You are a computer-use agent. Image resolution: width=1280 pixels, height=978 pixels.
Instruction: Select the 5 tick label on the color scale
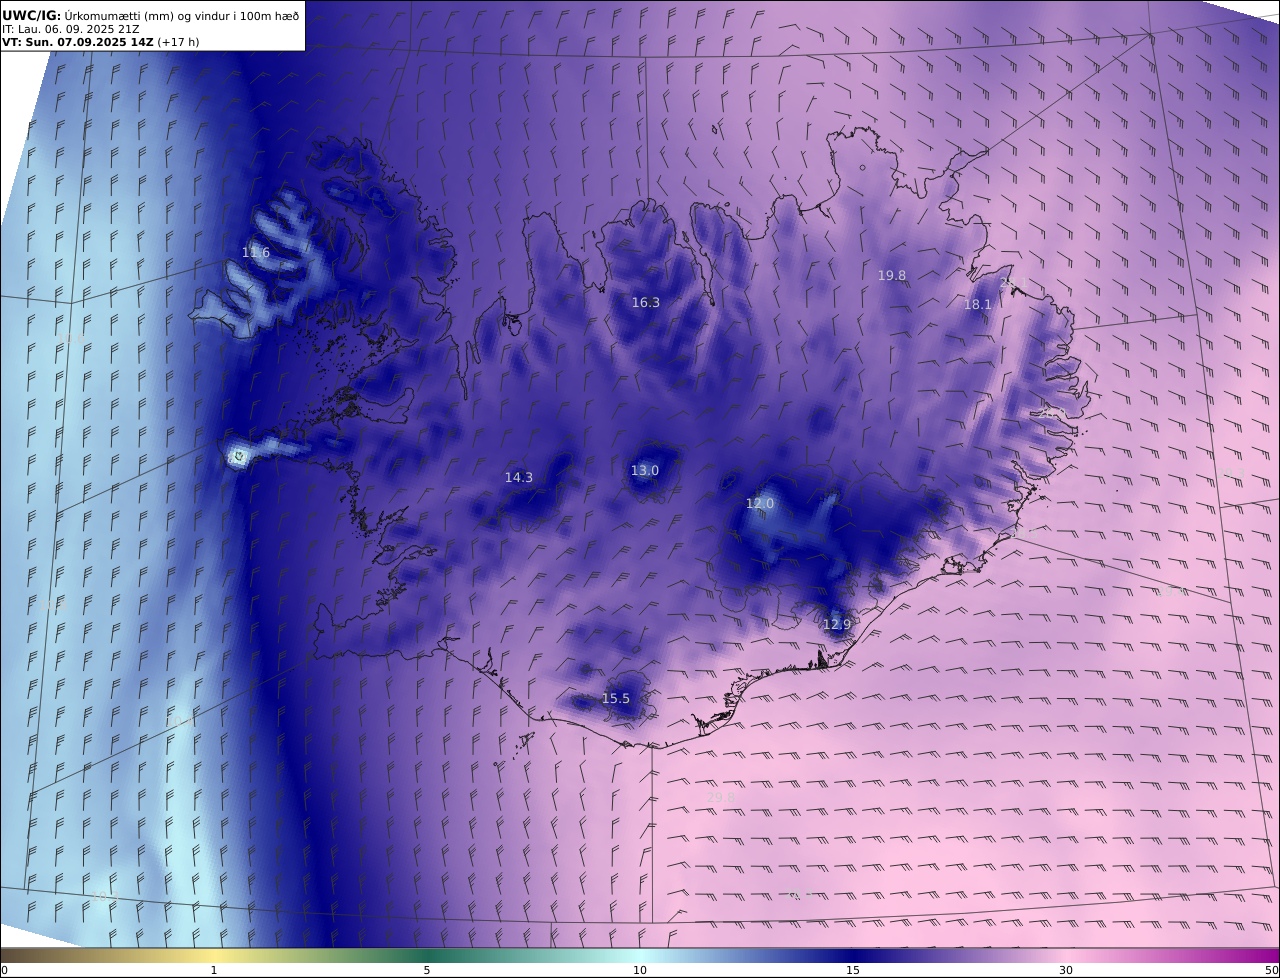coord(427,970)
